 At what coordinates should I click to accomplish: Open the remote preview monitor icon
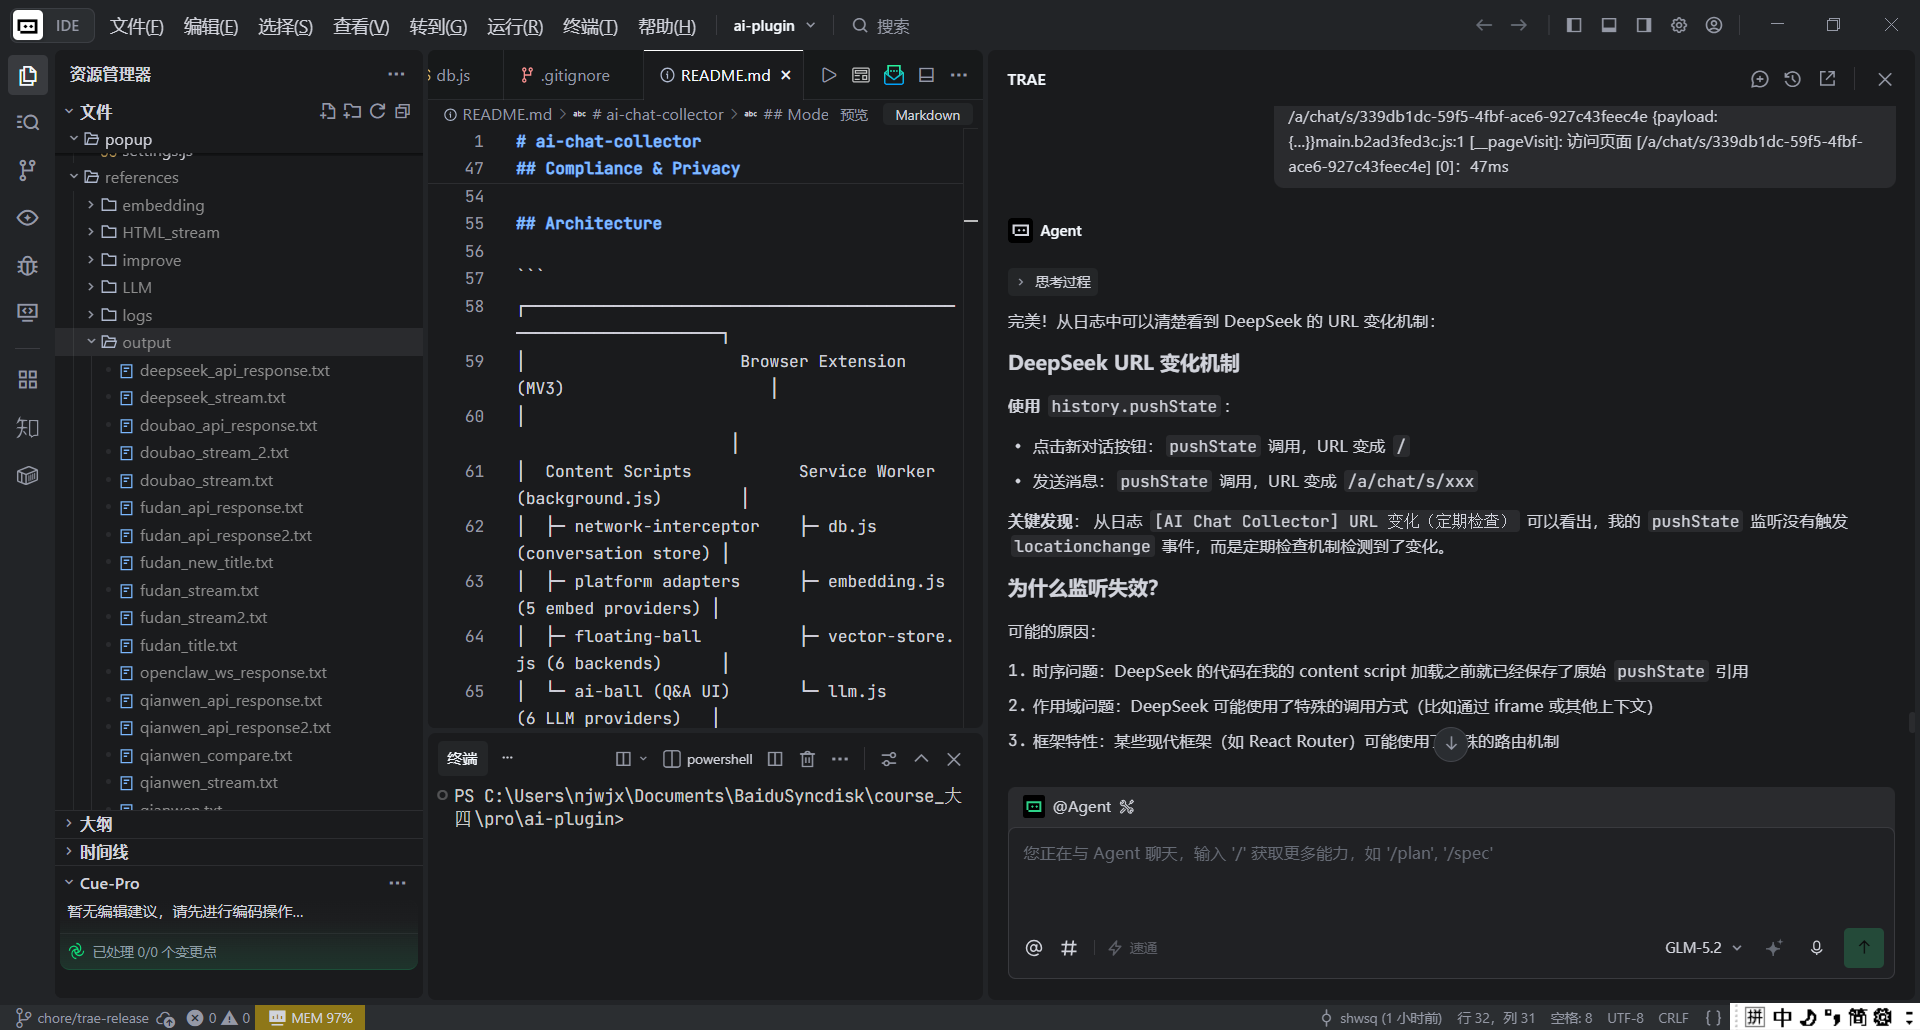click(28, 313)
